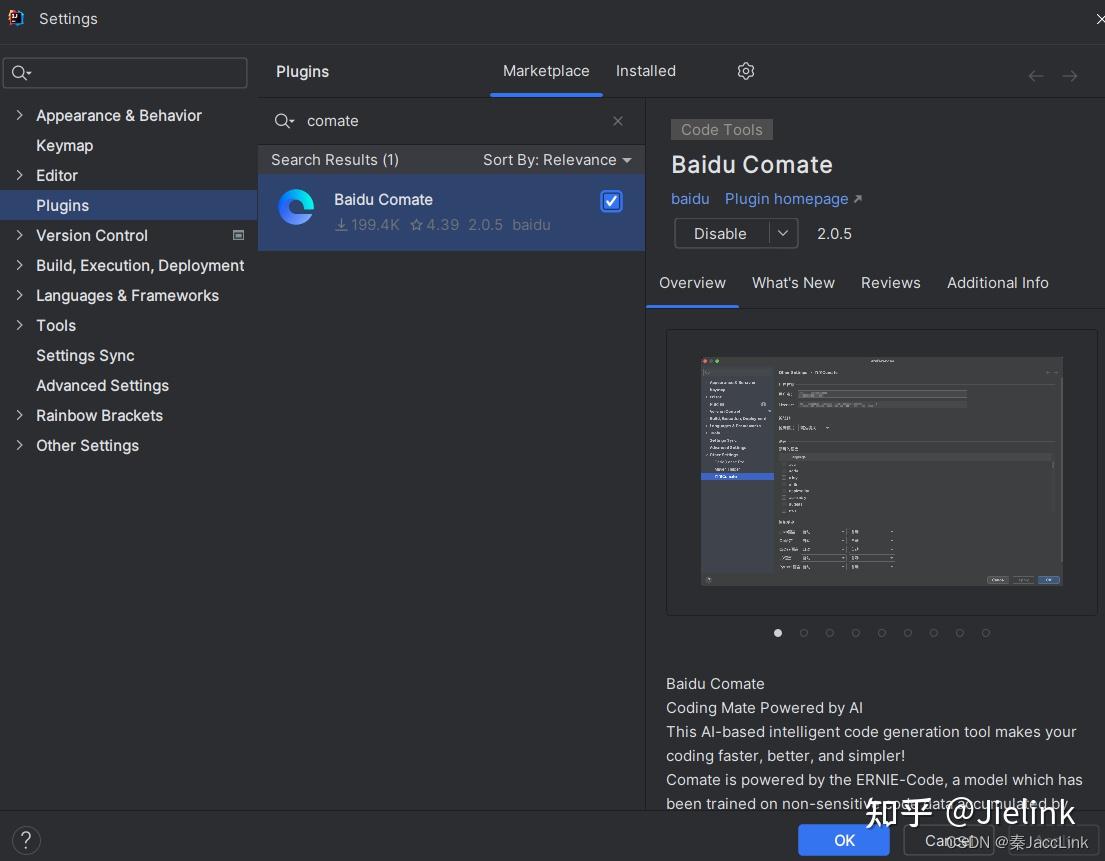
Task: Select the Plugins sidebar entry
Action: [x=62, y=205]
